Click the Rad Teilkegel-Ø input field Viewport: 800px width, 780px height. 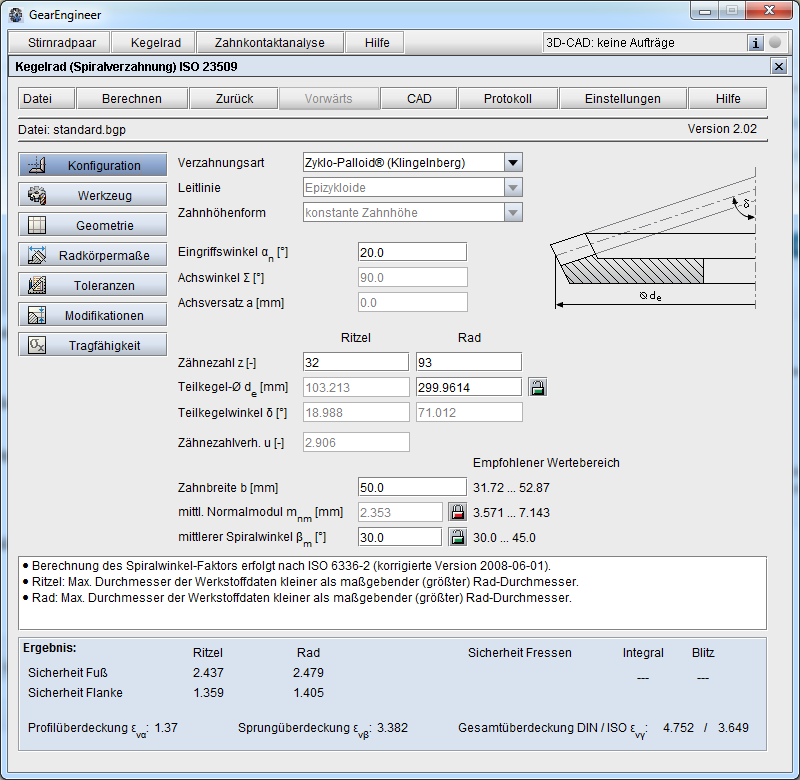click(x=469, y=387)
